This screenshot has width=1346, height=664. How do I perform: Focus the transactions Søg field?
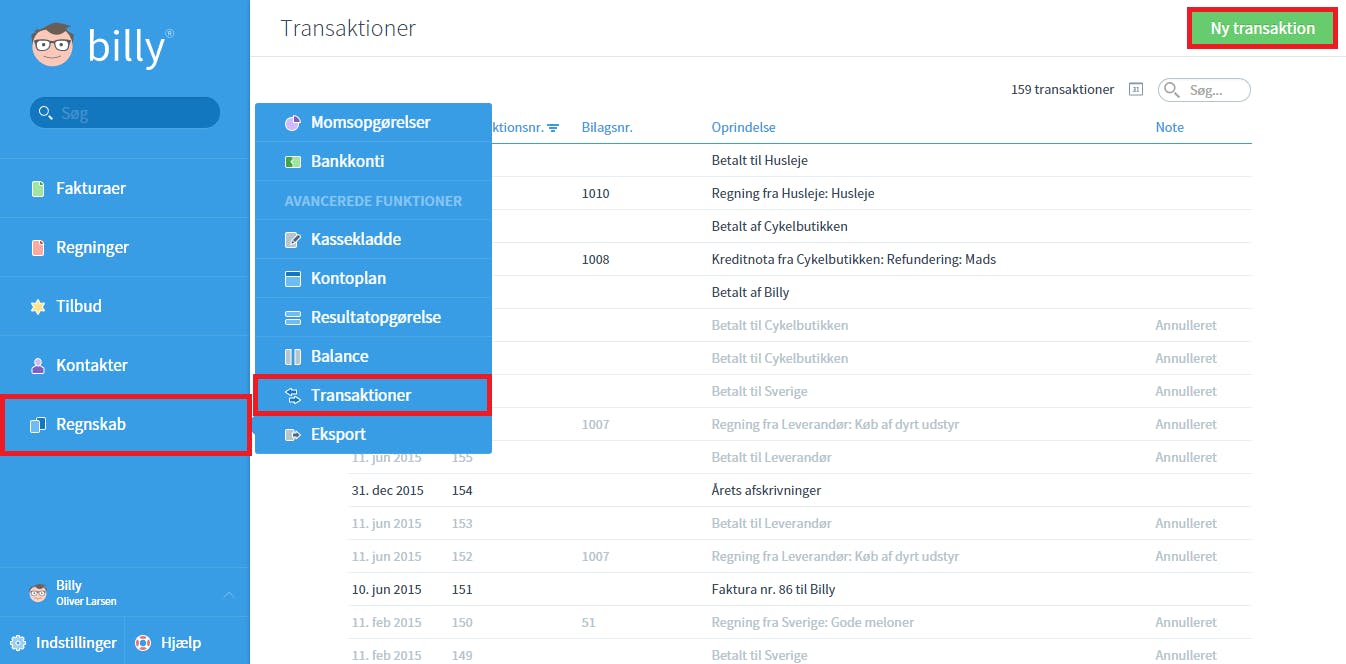click(1204, 90)
